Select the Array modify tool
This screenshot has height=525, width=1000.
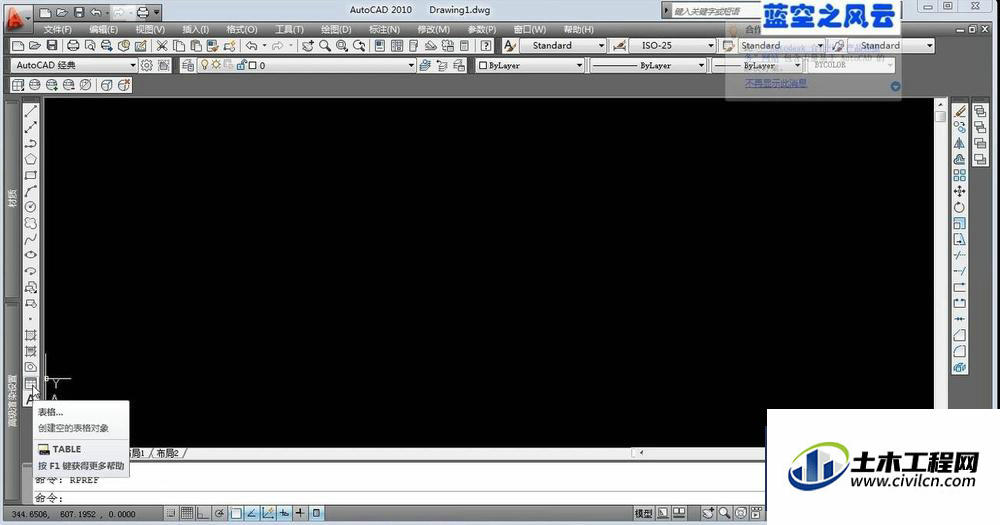[959, 175]
